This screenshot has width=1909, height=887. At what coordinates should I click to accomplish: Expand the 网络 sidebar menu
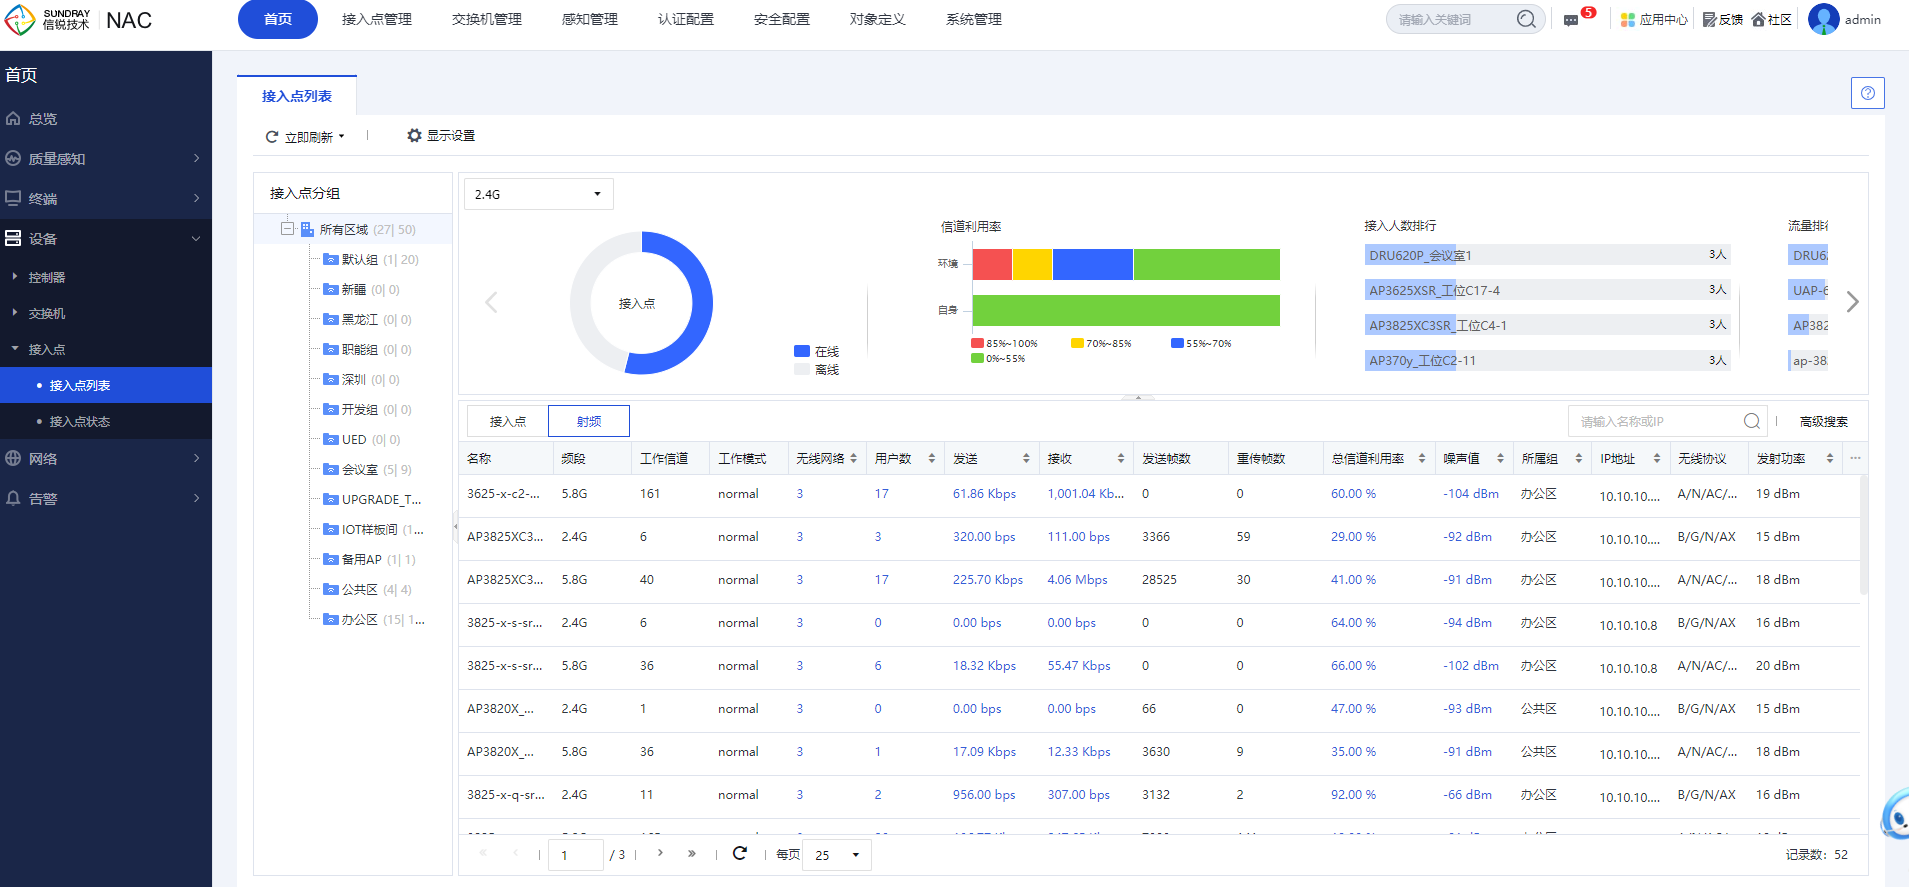106,459
